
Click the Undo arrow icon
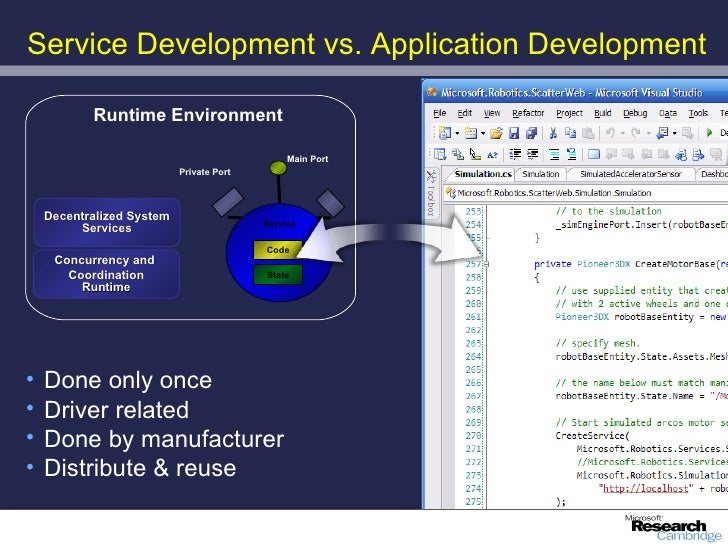(x=610, y=133)
